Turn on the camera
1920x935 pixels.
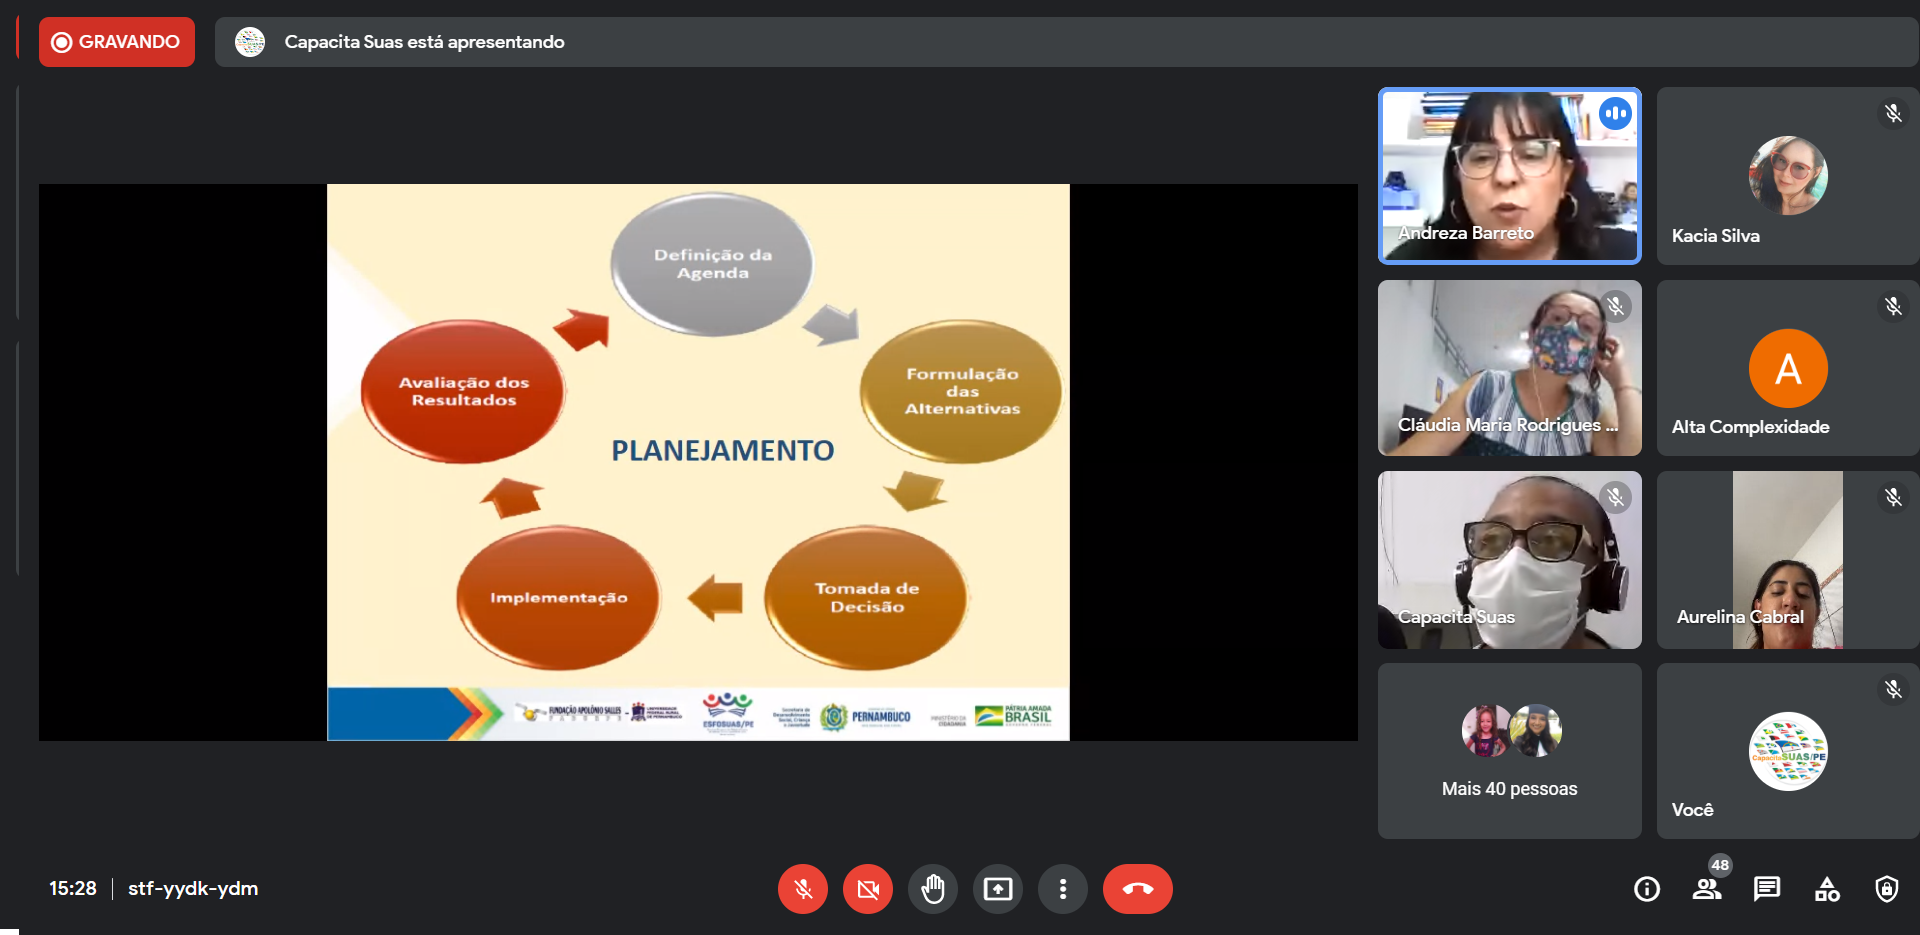(x=867, y=889)
